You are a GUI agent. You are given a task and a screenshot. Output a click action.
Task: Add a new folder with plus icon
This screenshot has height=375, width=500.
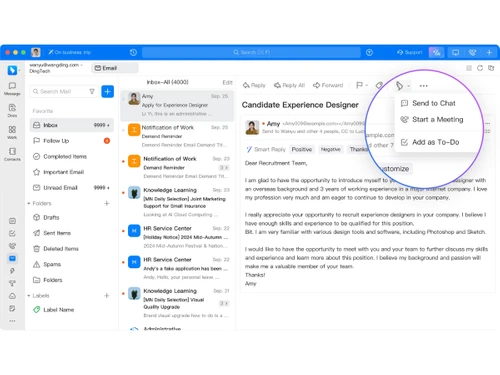(x=107, y=203)
